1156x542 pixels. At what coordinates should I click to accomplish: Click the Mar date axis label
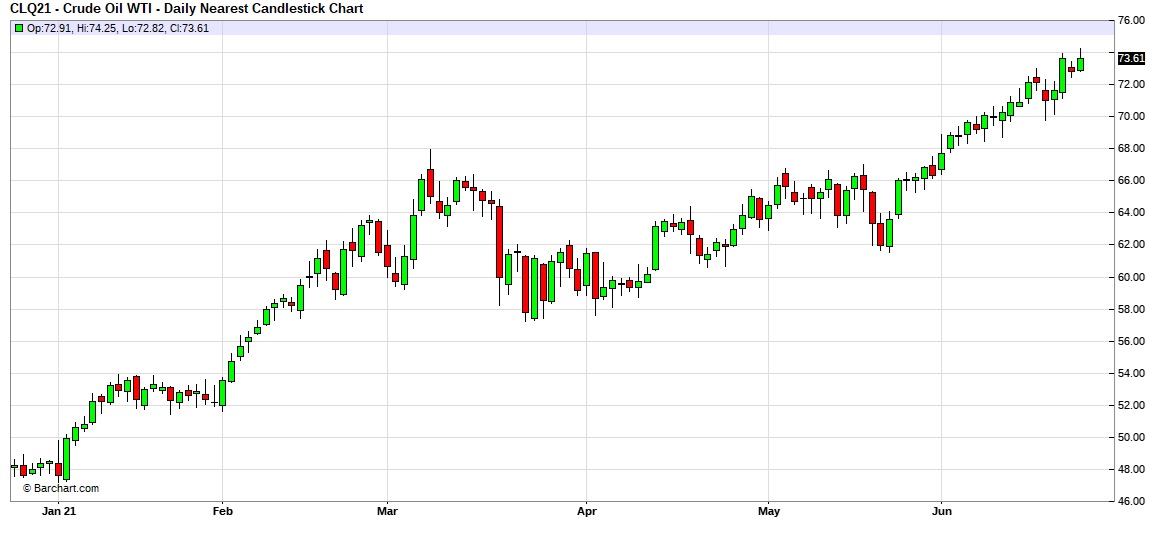pyautogui.click(x=387, y=511)
